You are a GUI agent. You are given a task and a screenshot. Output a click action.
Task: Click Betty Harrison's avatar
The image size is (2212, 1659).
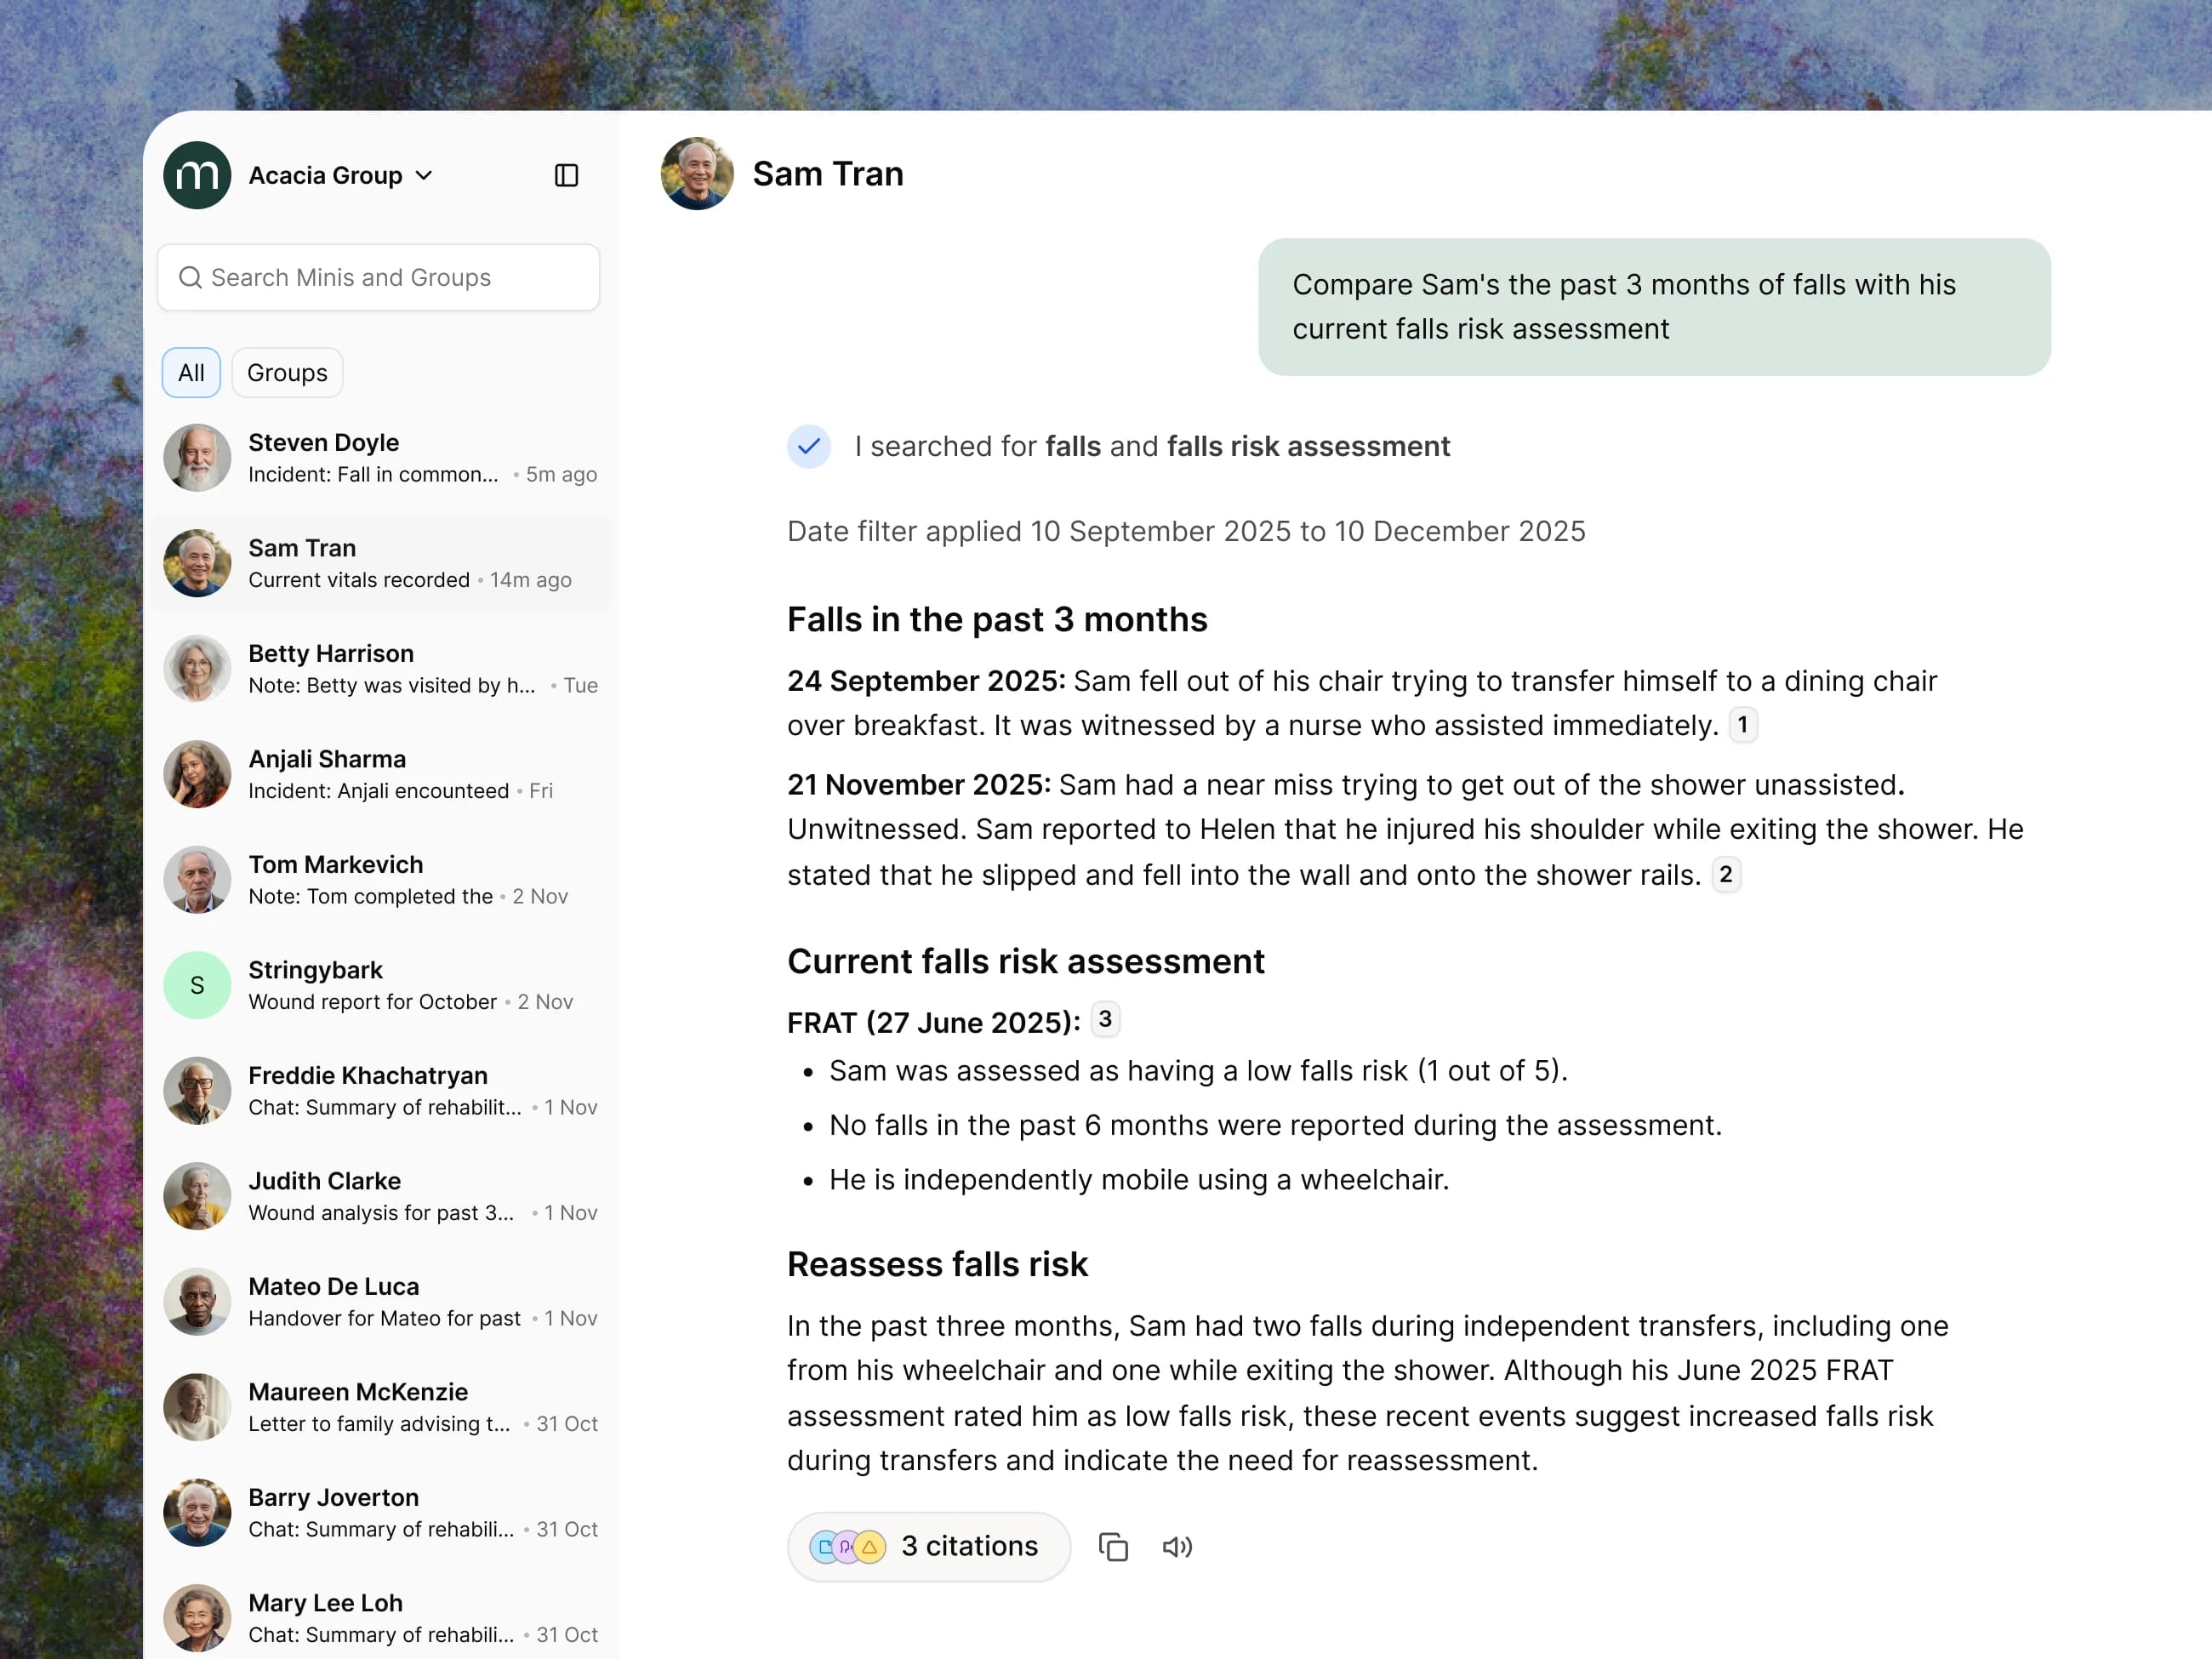(x=197, y=669)
